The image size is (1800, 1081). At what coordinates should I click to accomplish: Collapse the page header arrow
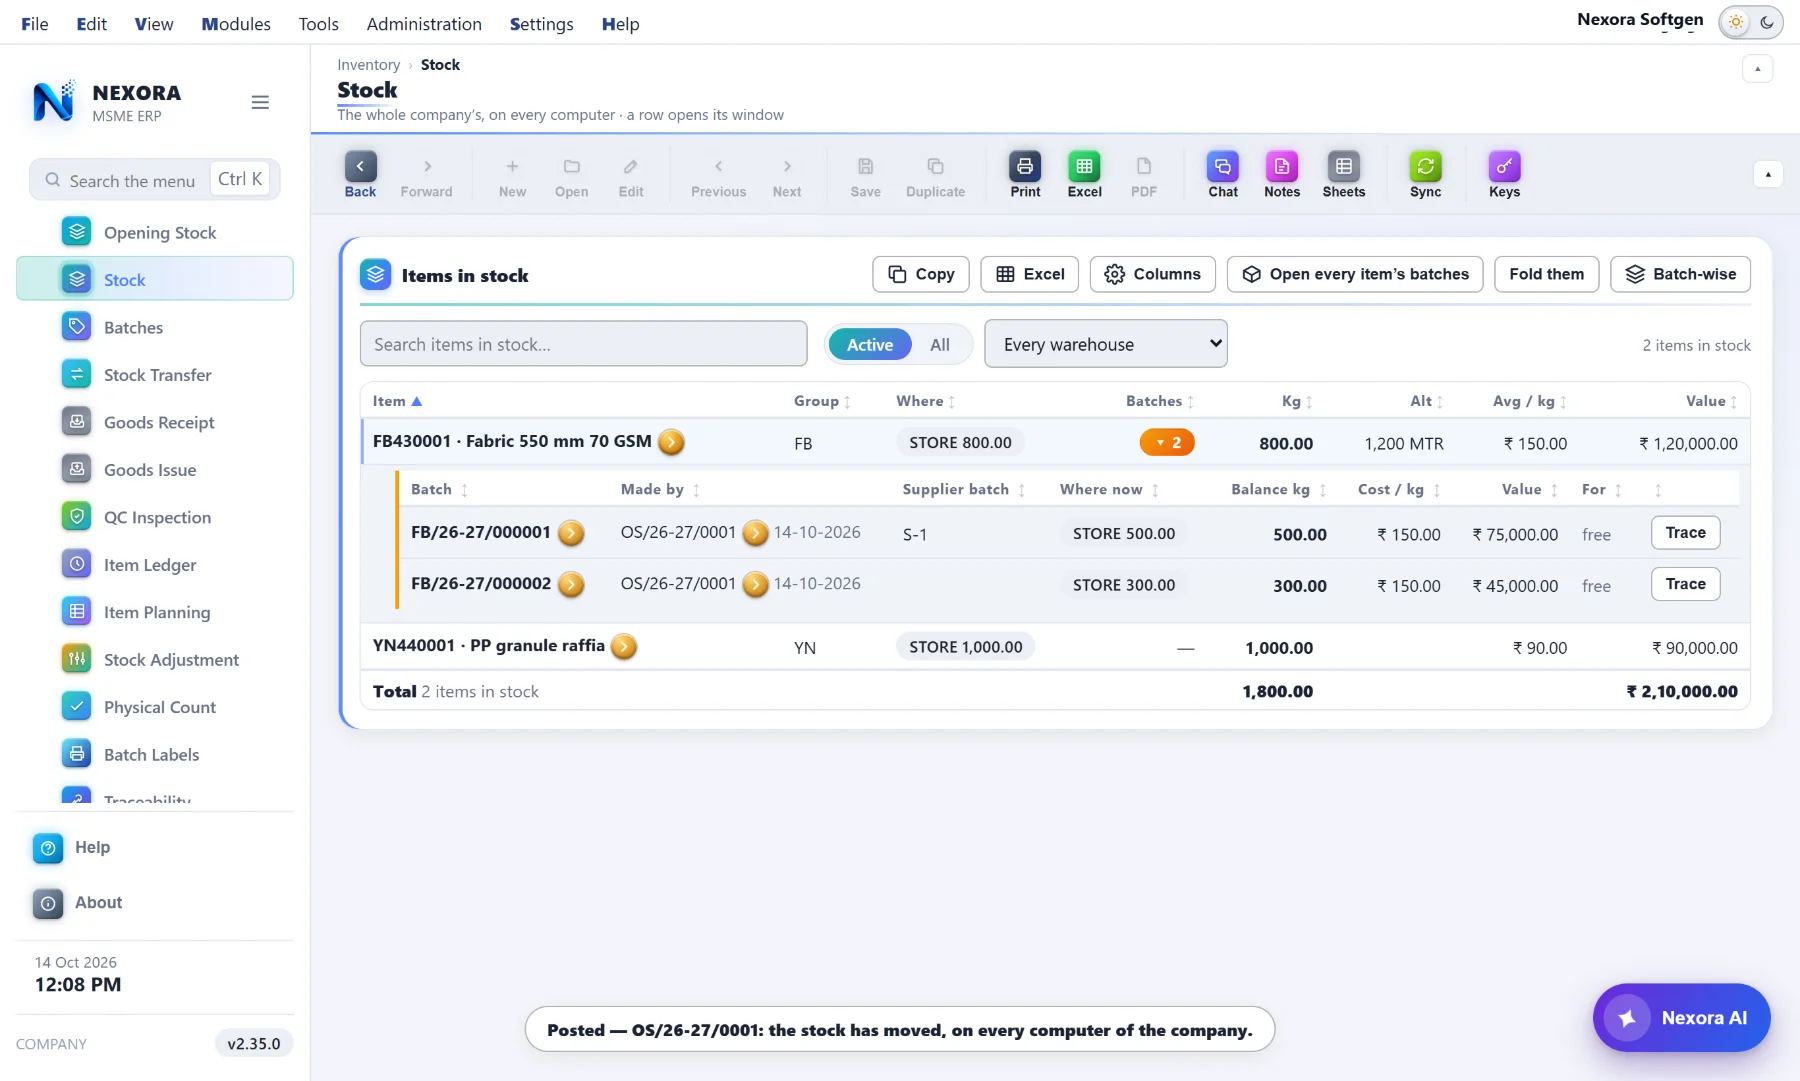(x=1757, y=69)
